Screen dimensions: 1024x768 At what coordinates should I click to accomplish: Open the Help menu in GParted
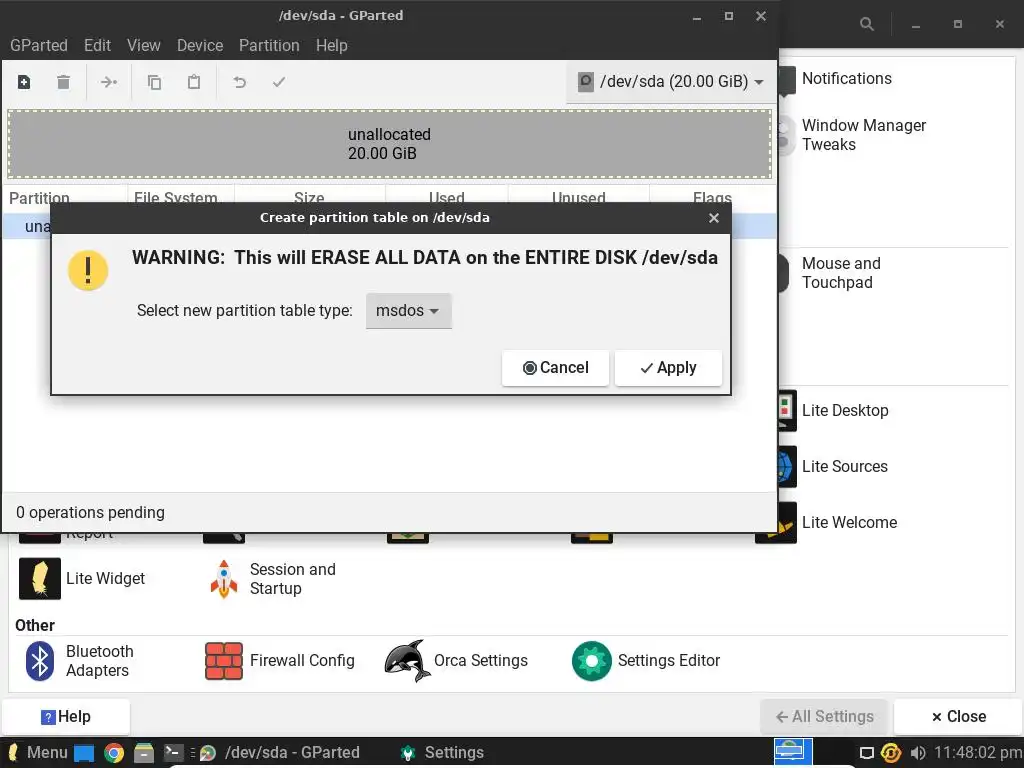coord(332,45)
